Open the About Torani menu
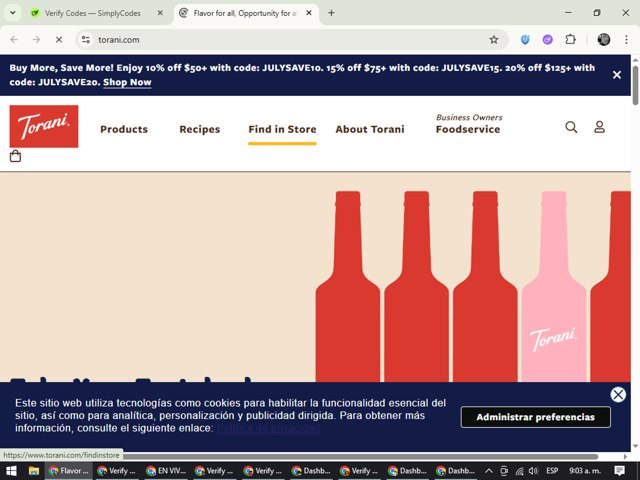 (x=370, y=129)
